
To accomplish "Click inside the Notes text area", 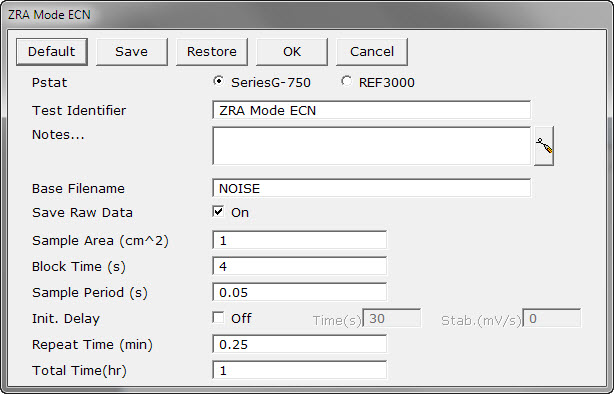I will click(x=372, y=146).
